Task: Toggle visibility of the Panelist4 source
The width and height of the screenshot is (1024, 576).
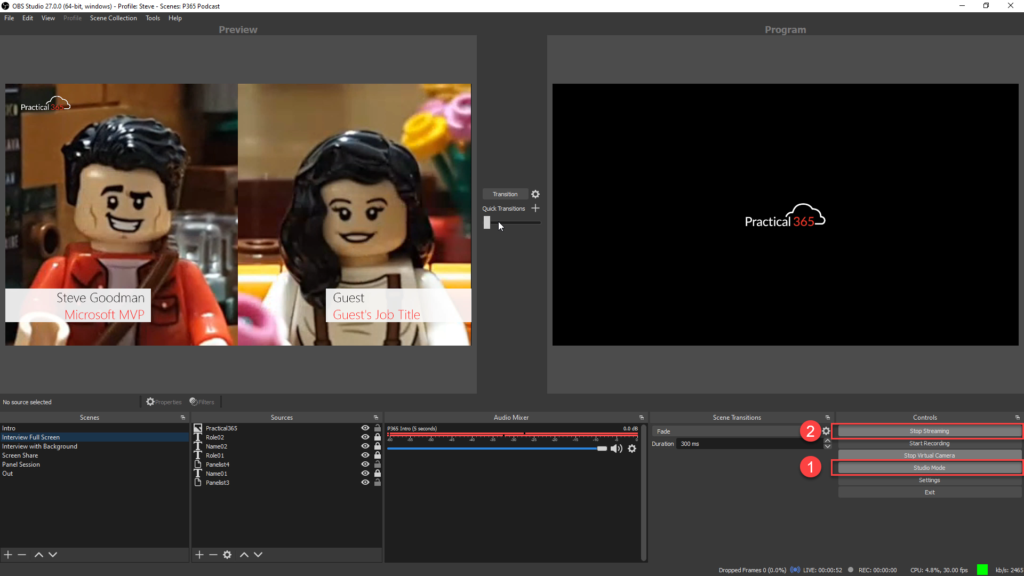Action: click(x=365, y=464)
